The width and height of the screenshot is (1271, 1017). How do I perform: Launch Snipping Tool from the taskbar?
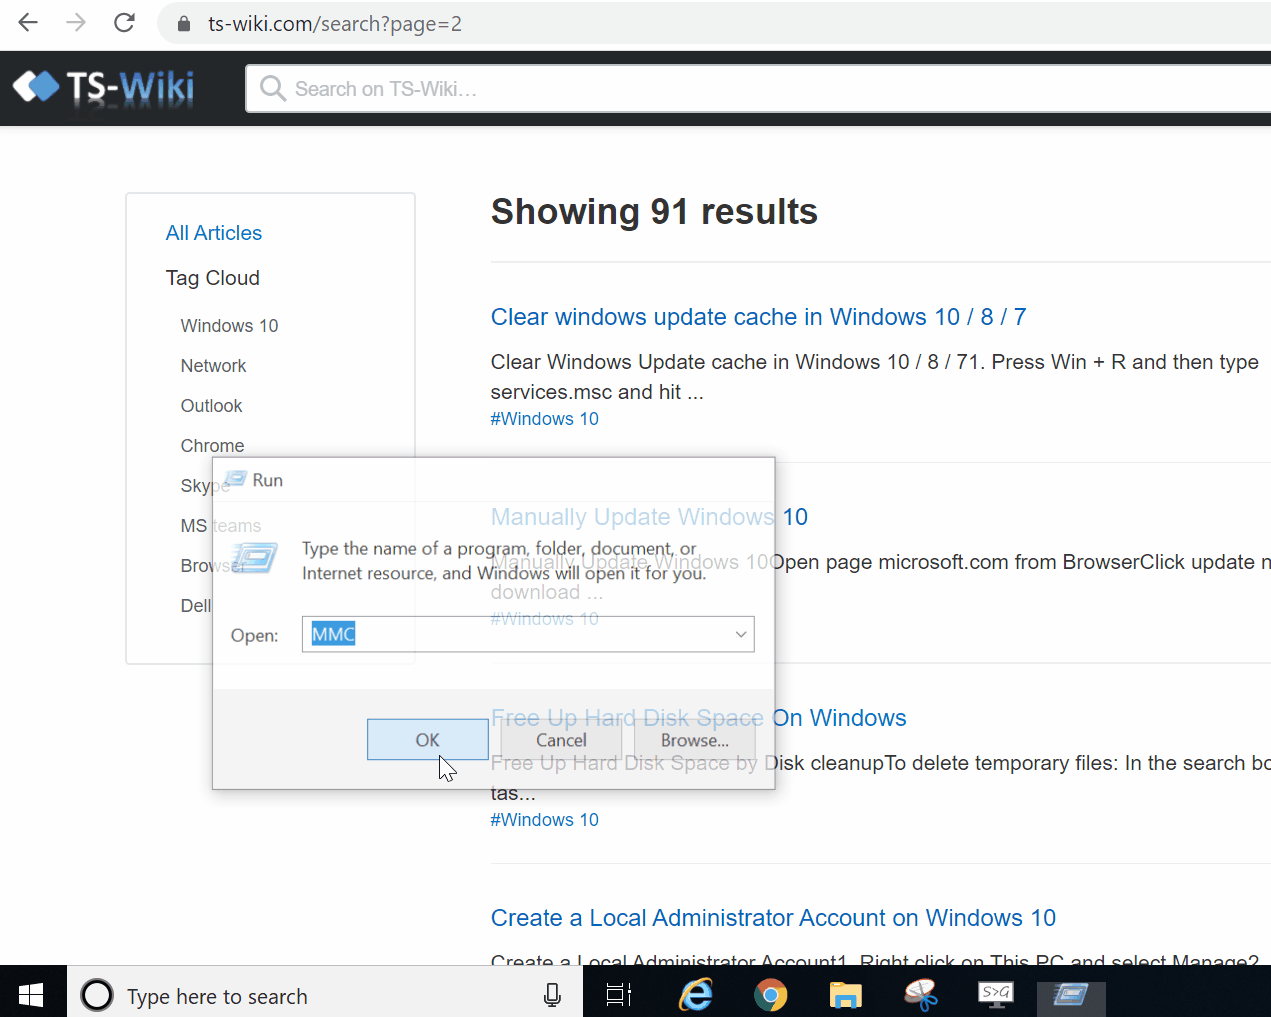pos(920,995)
